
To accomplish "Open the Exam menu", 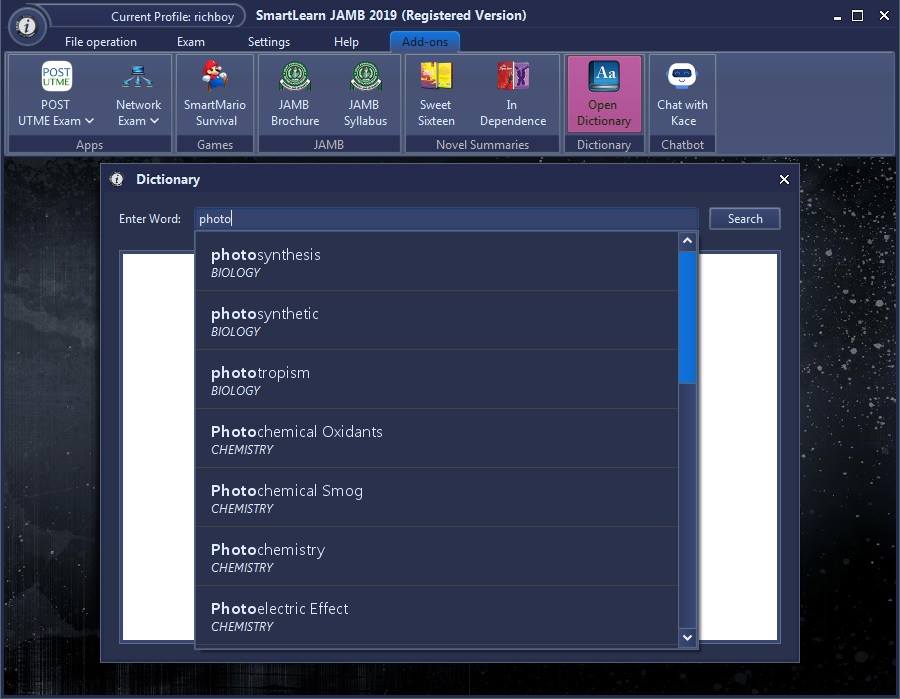I will tap(191, 42).
